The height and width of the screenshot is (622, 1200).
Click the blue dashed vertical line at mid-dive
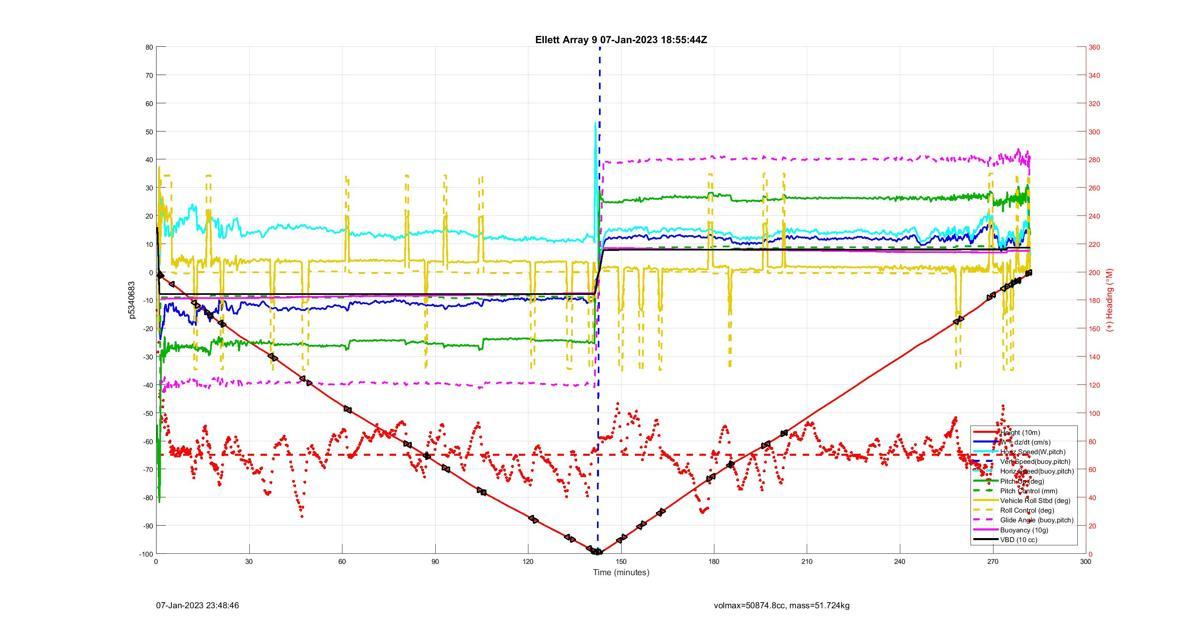tap(599, 300)
